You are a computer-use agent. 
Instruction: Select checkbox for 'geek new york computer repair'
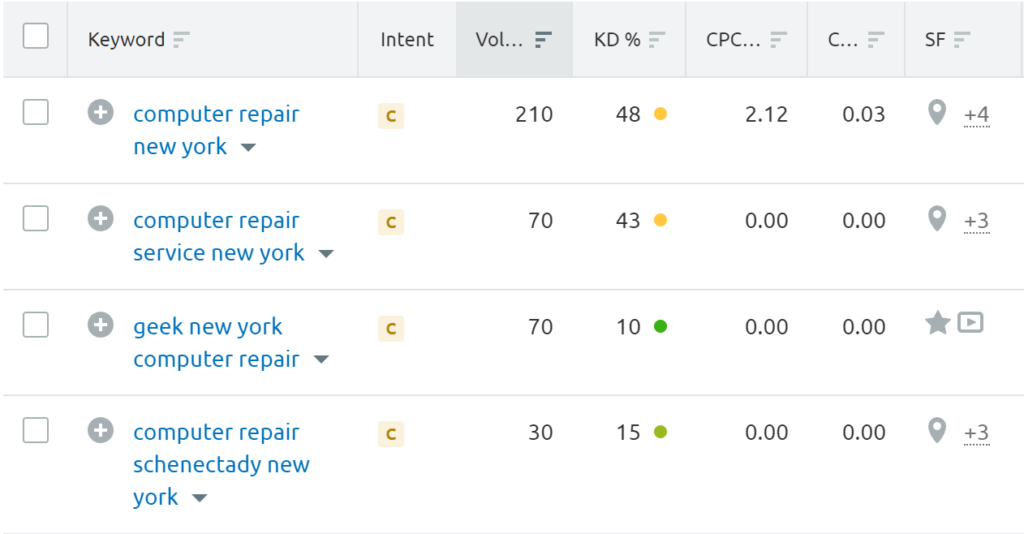pos(36,324)
